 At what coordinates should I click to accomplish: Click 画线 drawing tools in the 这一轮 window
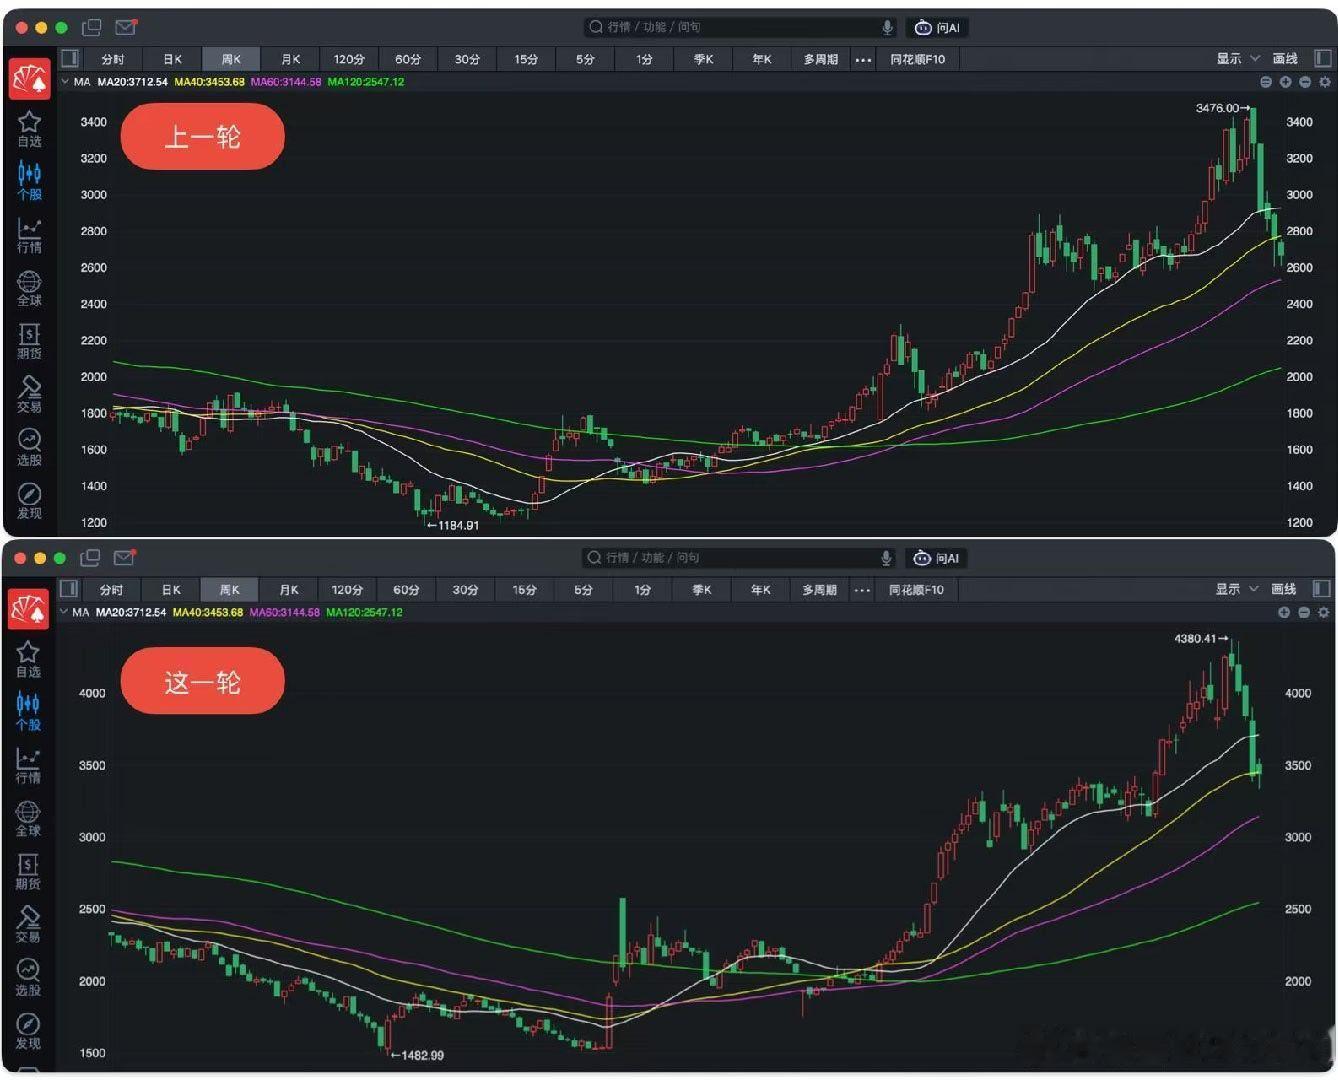pyautogui.click(x=1284, y=589)
